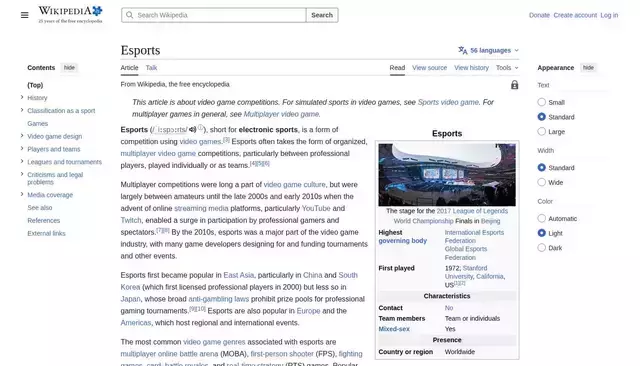640x366 pixels.
Task: Open the League of Legends stage image
Action: [x=447, y=175]
